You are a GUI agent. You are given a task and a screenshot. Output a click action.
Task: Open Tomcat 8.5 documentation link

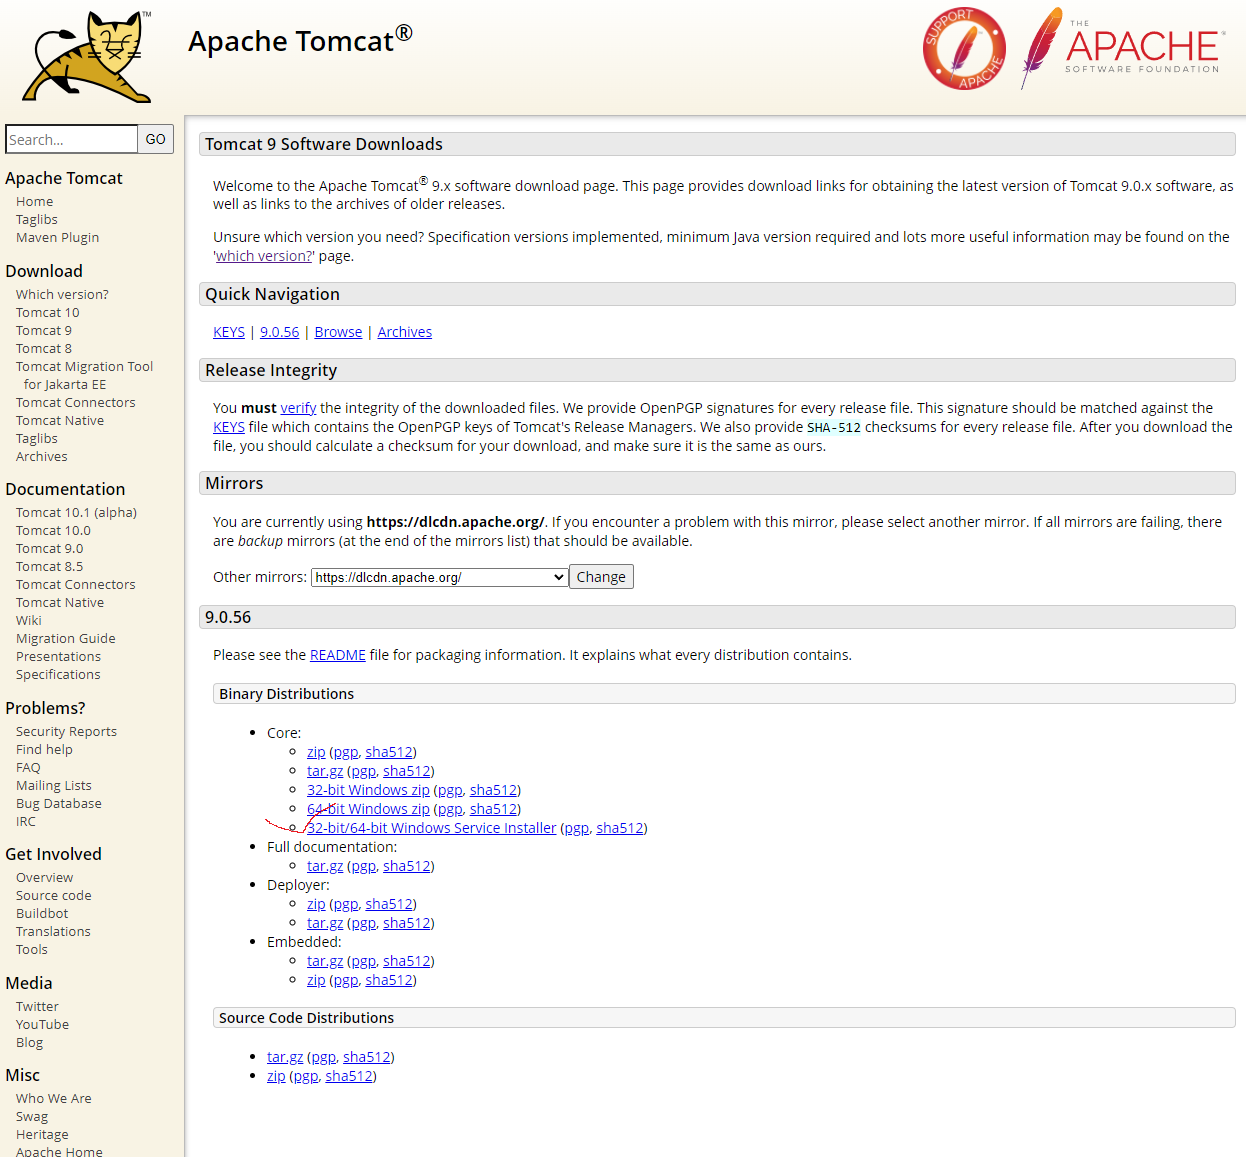pyautogui.click(x=49, y=566)
